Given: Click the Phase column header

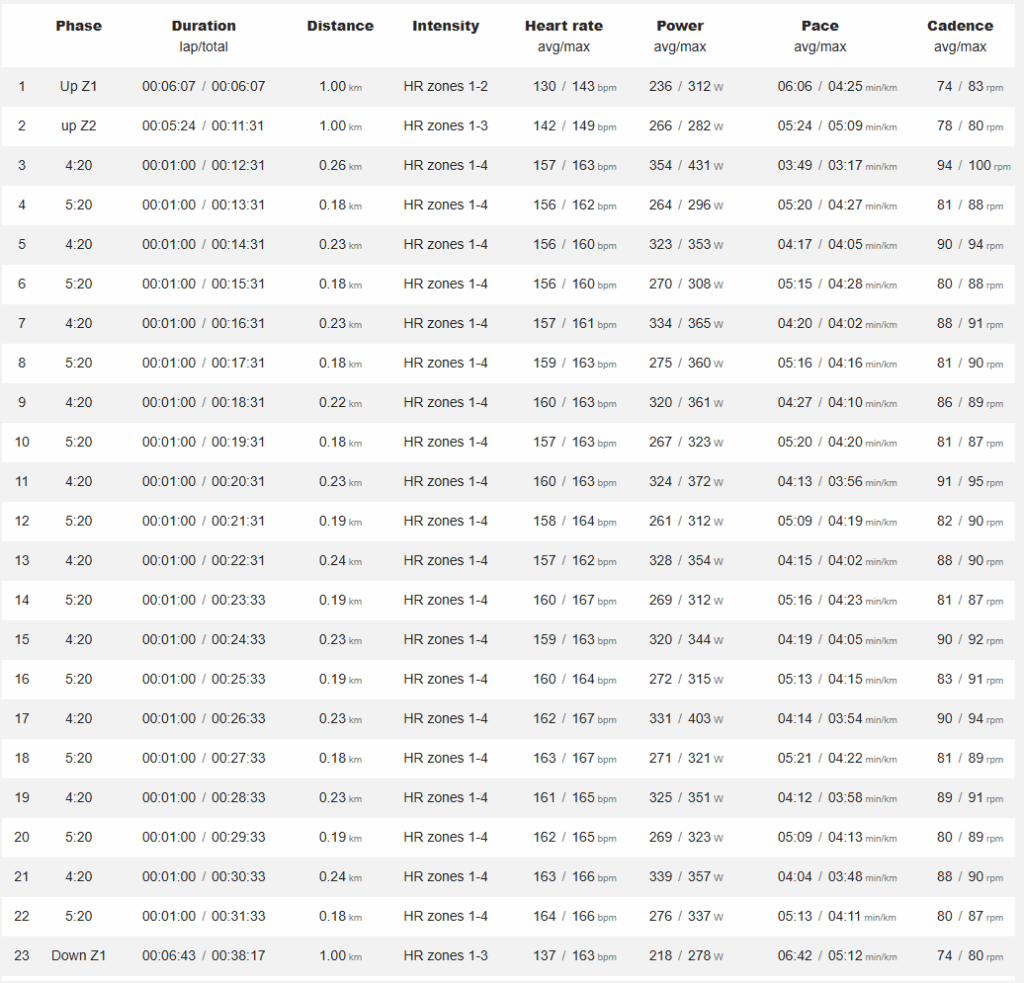Looking at the screenshot, I should (x=78, y=25).
